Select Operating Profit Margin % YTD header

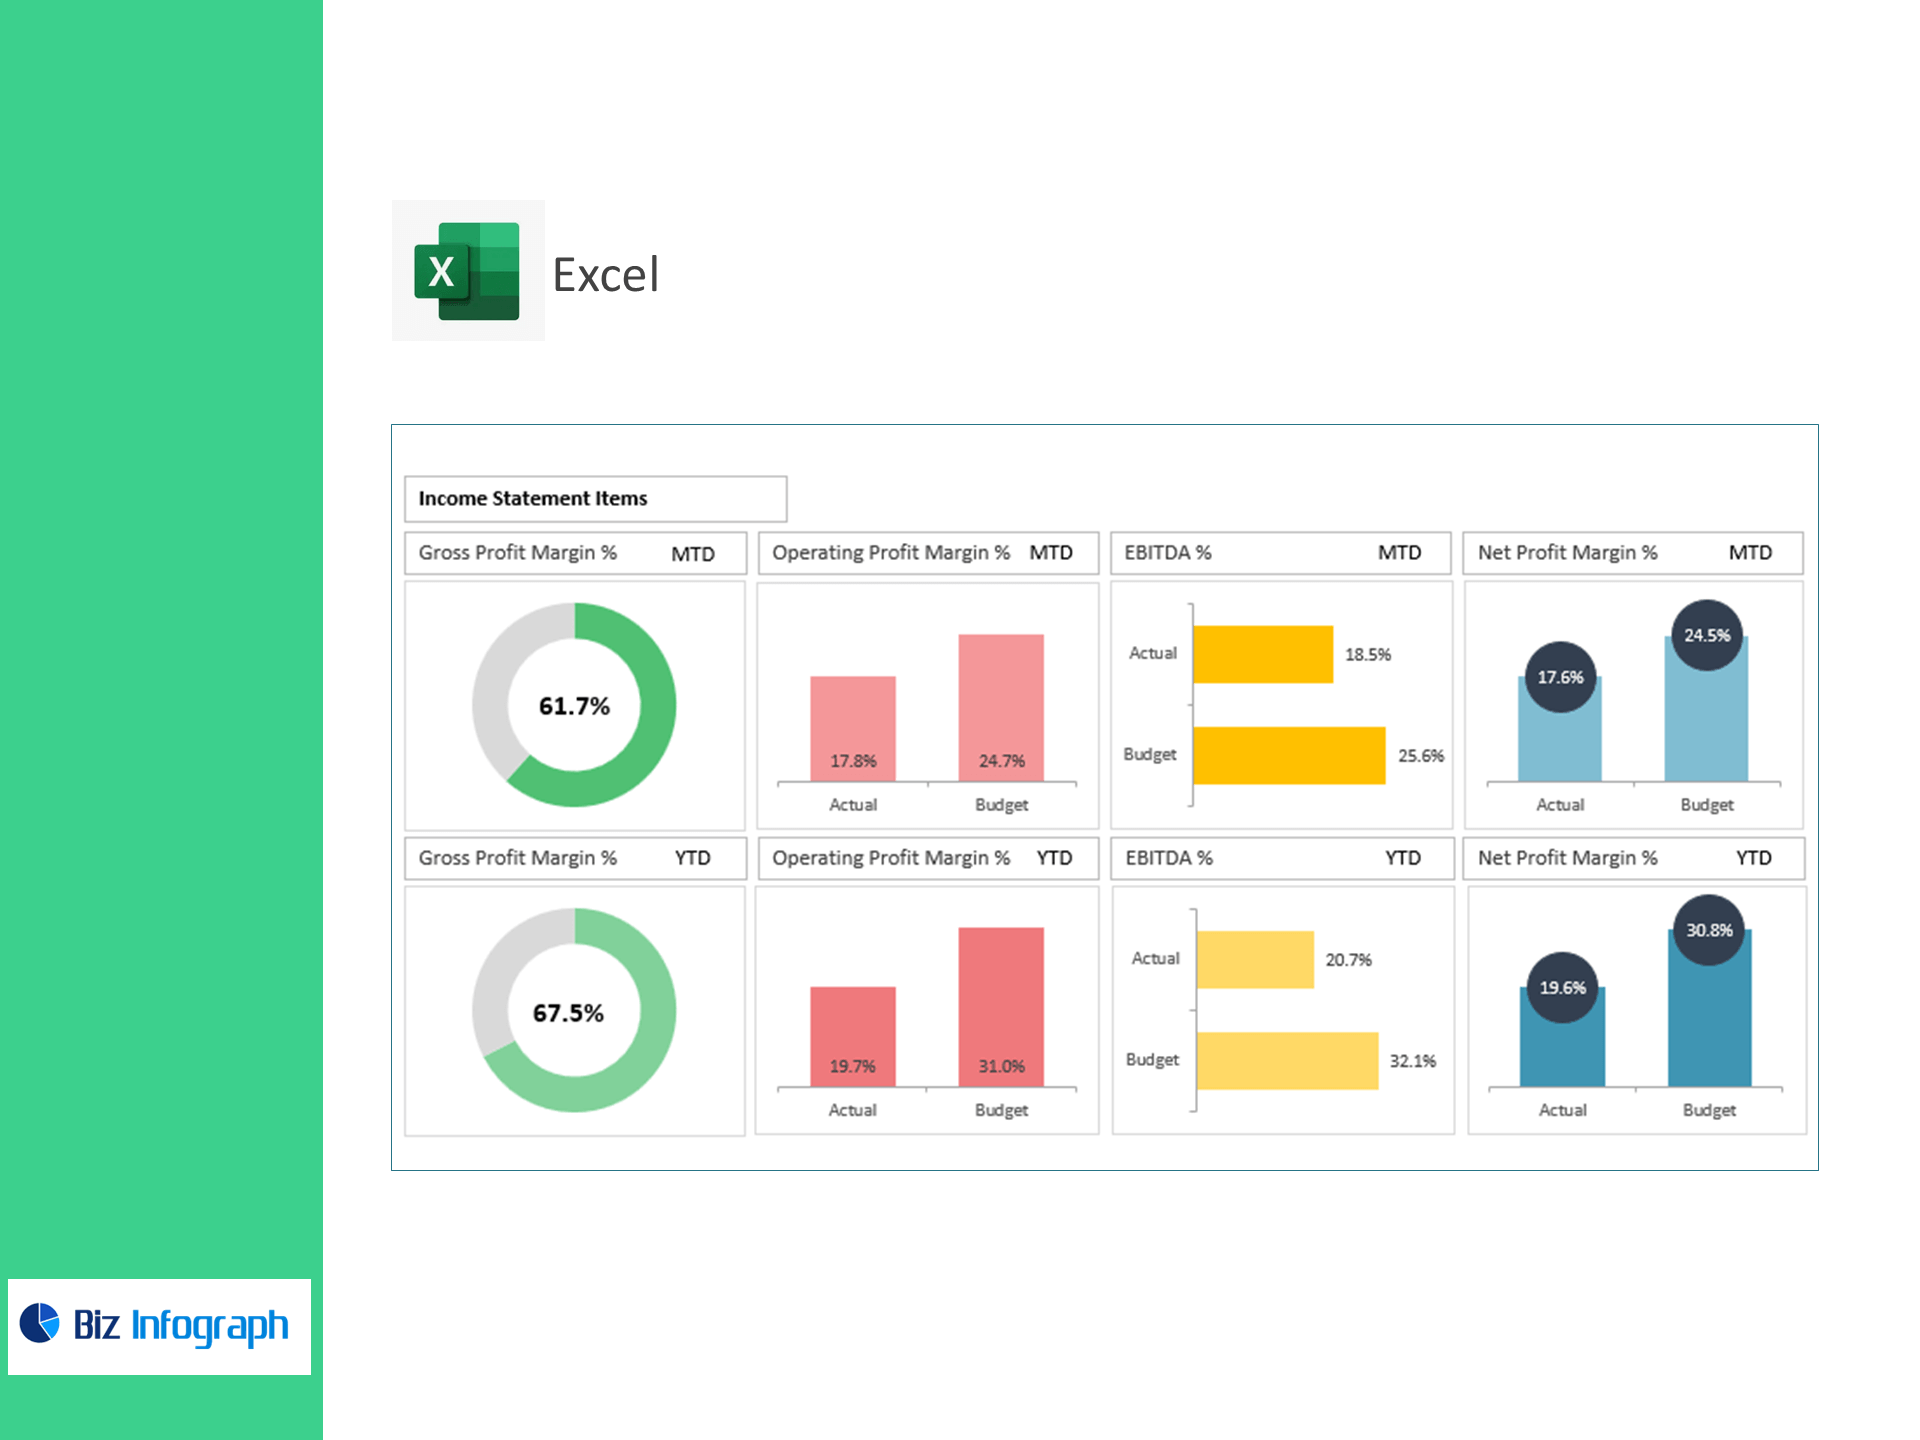coord(927,858)
